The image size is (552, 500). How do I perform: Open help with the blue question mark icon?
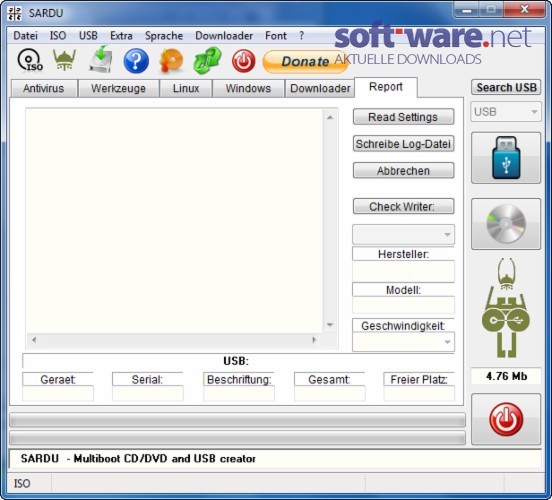click(136, 61)
